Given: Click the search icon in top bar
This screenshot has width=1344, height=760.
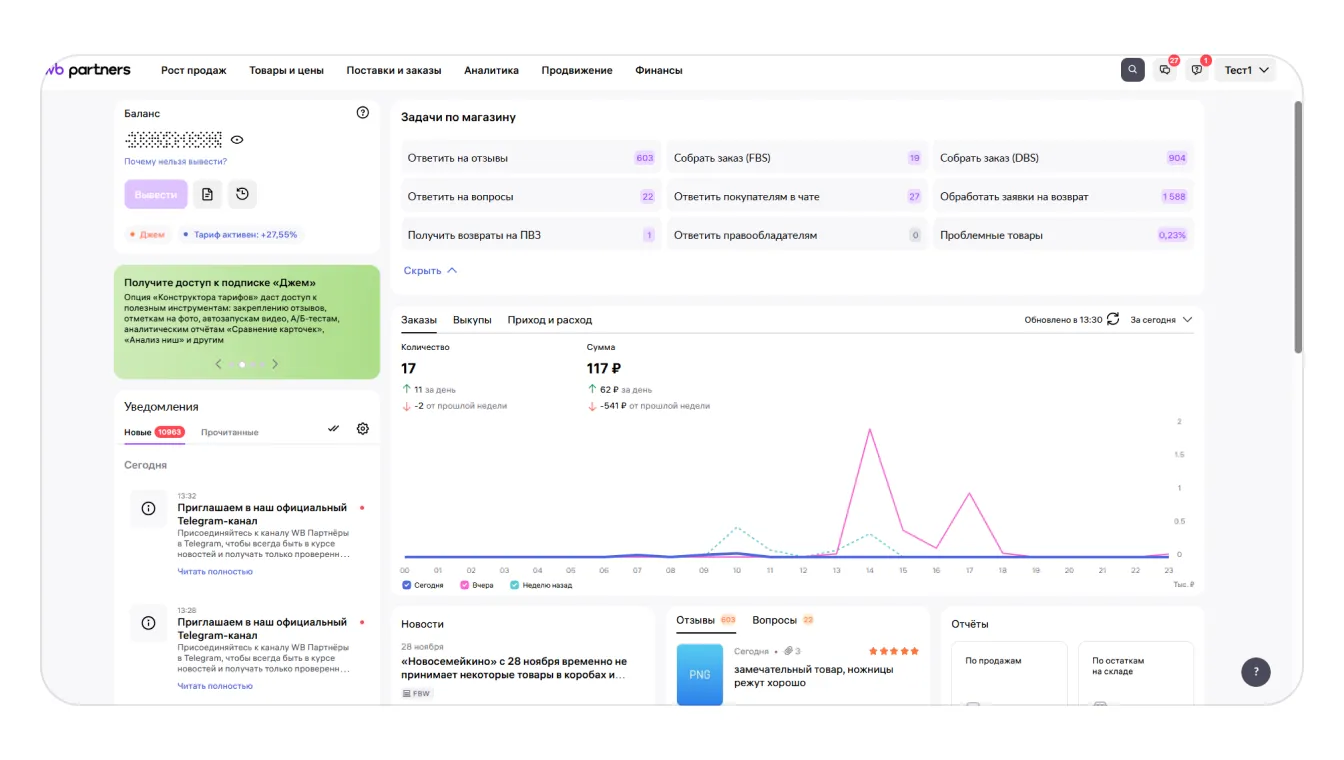Looking at the screenshot, I should click(x=1132, y=70).
